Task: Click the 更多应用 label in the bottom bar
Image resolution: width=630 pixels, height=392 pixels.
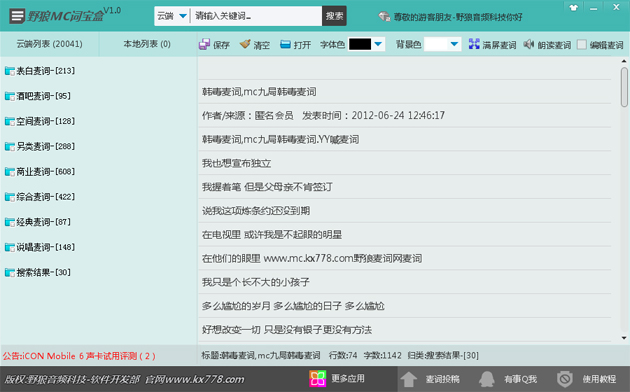Action: click(x=348, y=378)
